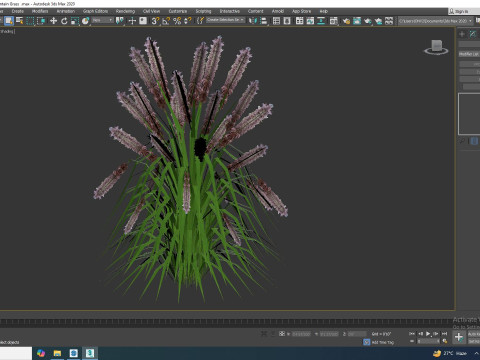
Task: Toggle the Layer Explorer
Action: pyautogui.click(x=287, y=21)
